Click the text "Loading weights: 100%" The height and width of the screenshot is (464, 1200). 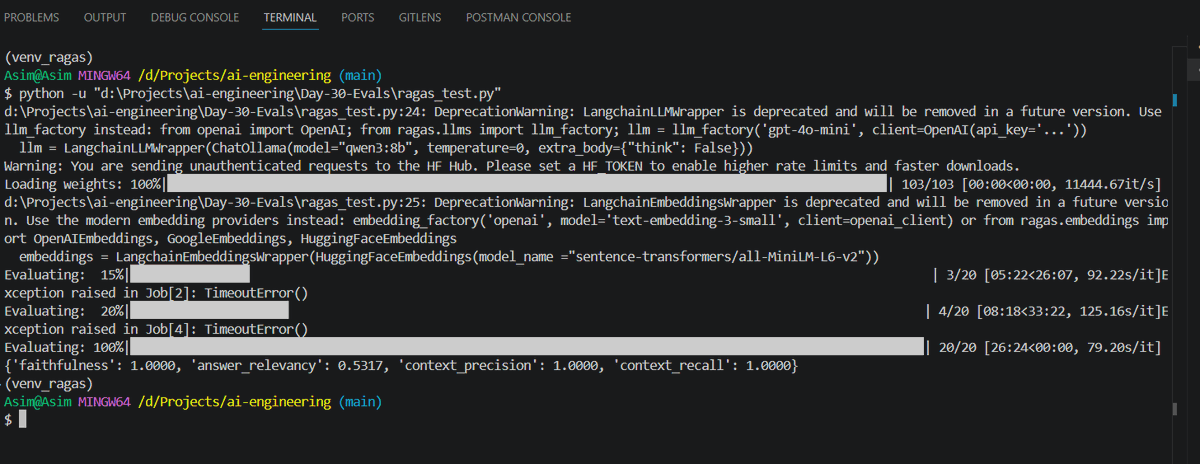(x=83, y=184)
